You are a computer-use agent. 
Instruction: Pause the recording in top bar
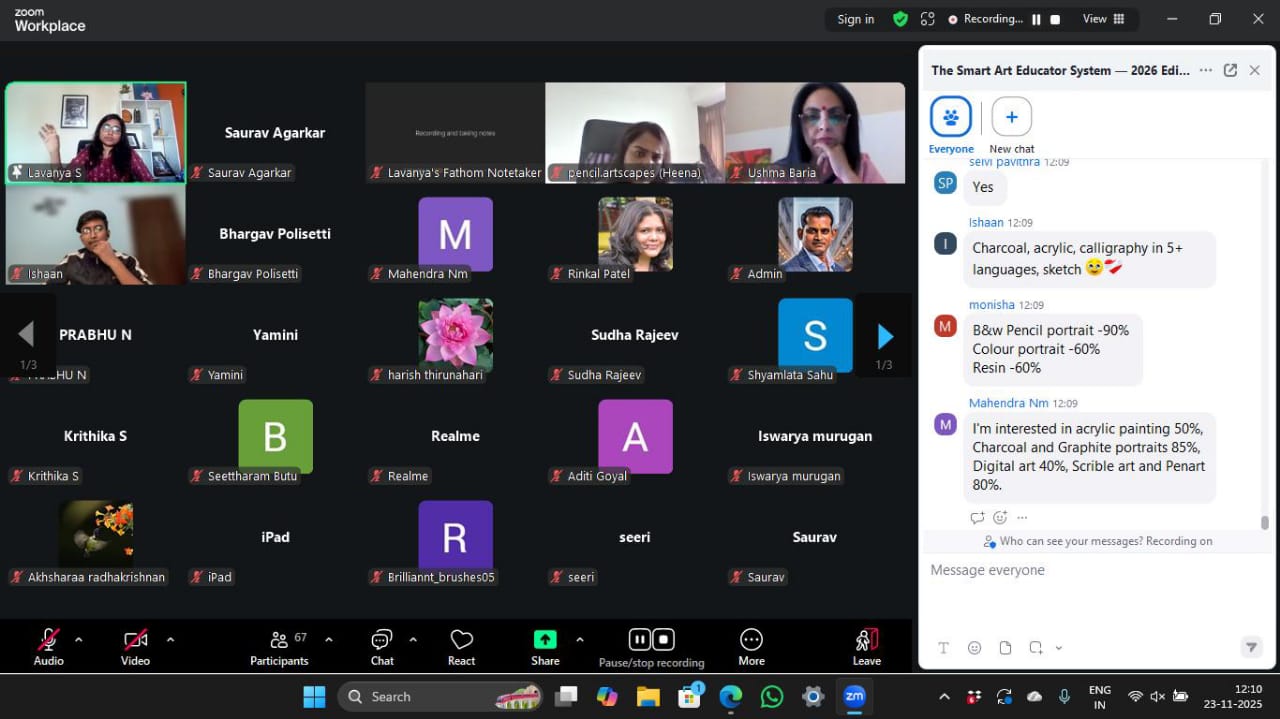pos(1036,19)
